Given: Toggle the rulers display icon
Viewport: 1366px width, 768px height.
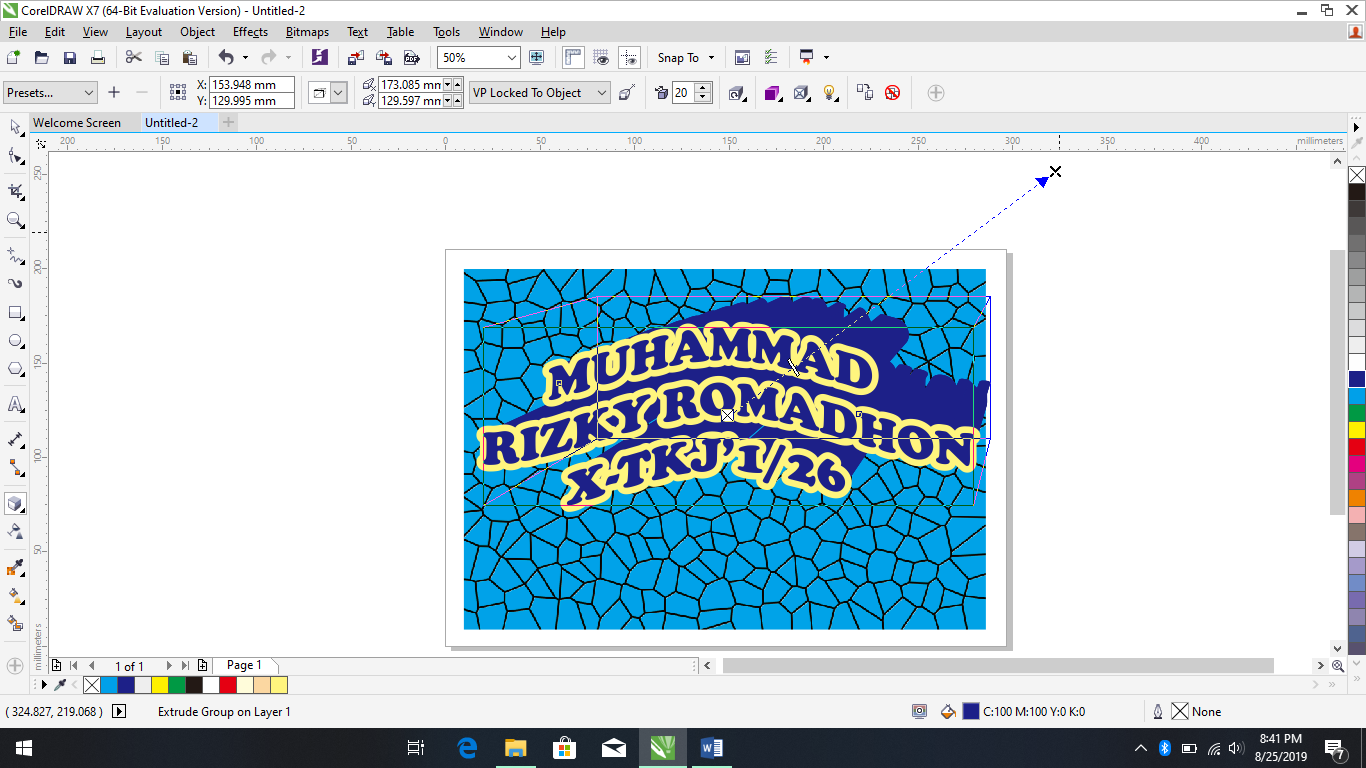Looking at the screenshot, I should coord(573,57).
